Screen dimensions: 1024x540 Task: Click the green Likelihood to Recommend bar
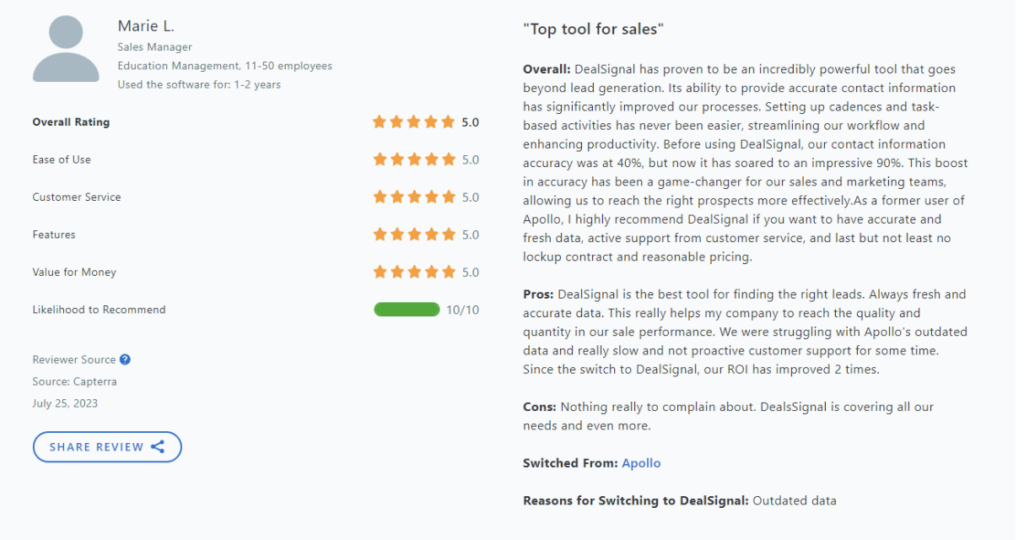(x=406, y=310)
